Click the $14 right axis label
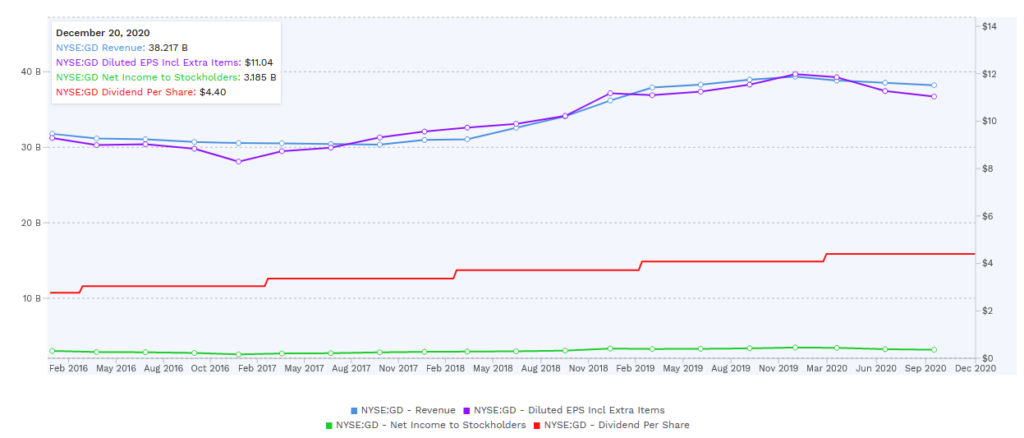Screen dimensions: 1024x438 (989, 27)
